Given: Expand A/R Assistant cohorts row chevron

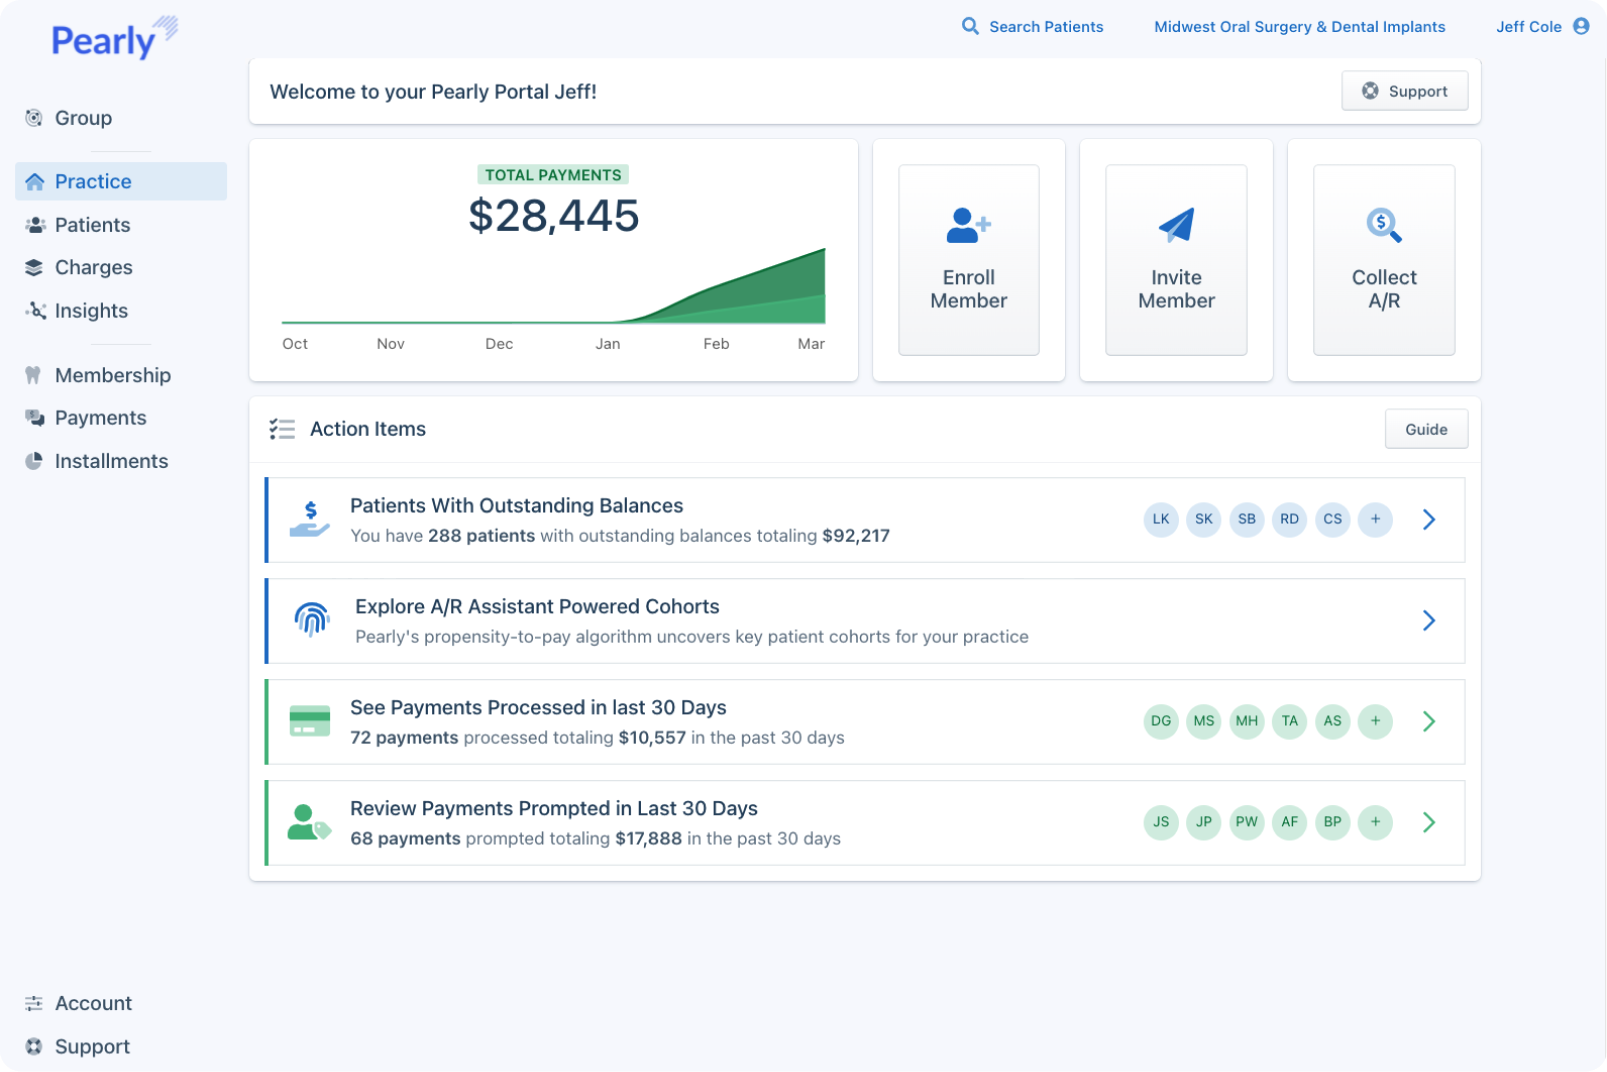Looking at the screenshot, I should coord(1429,620).
